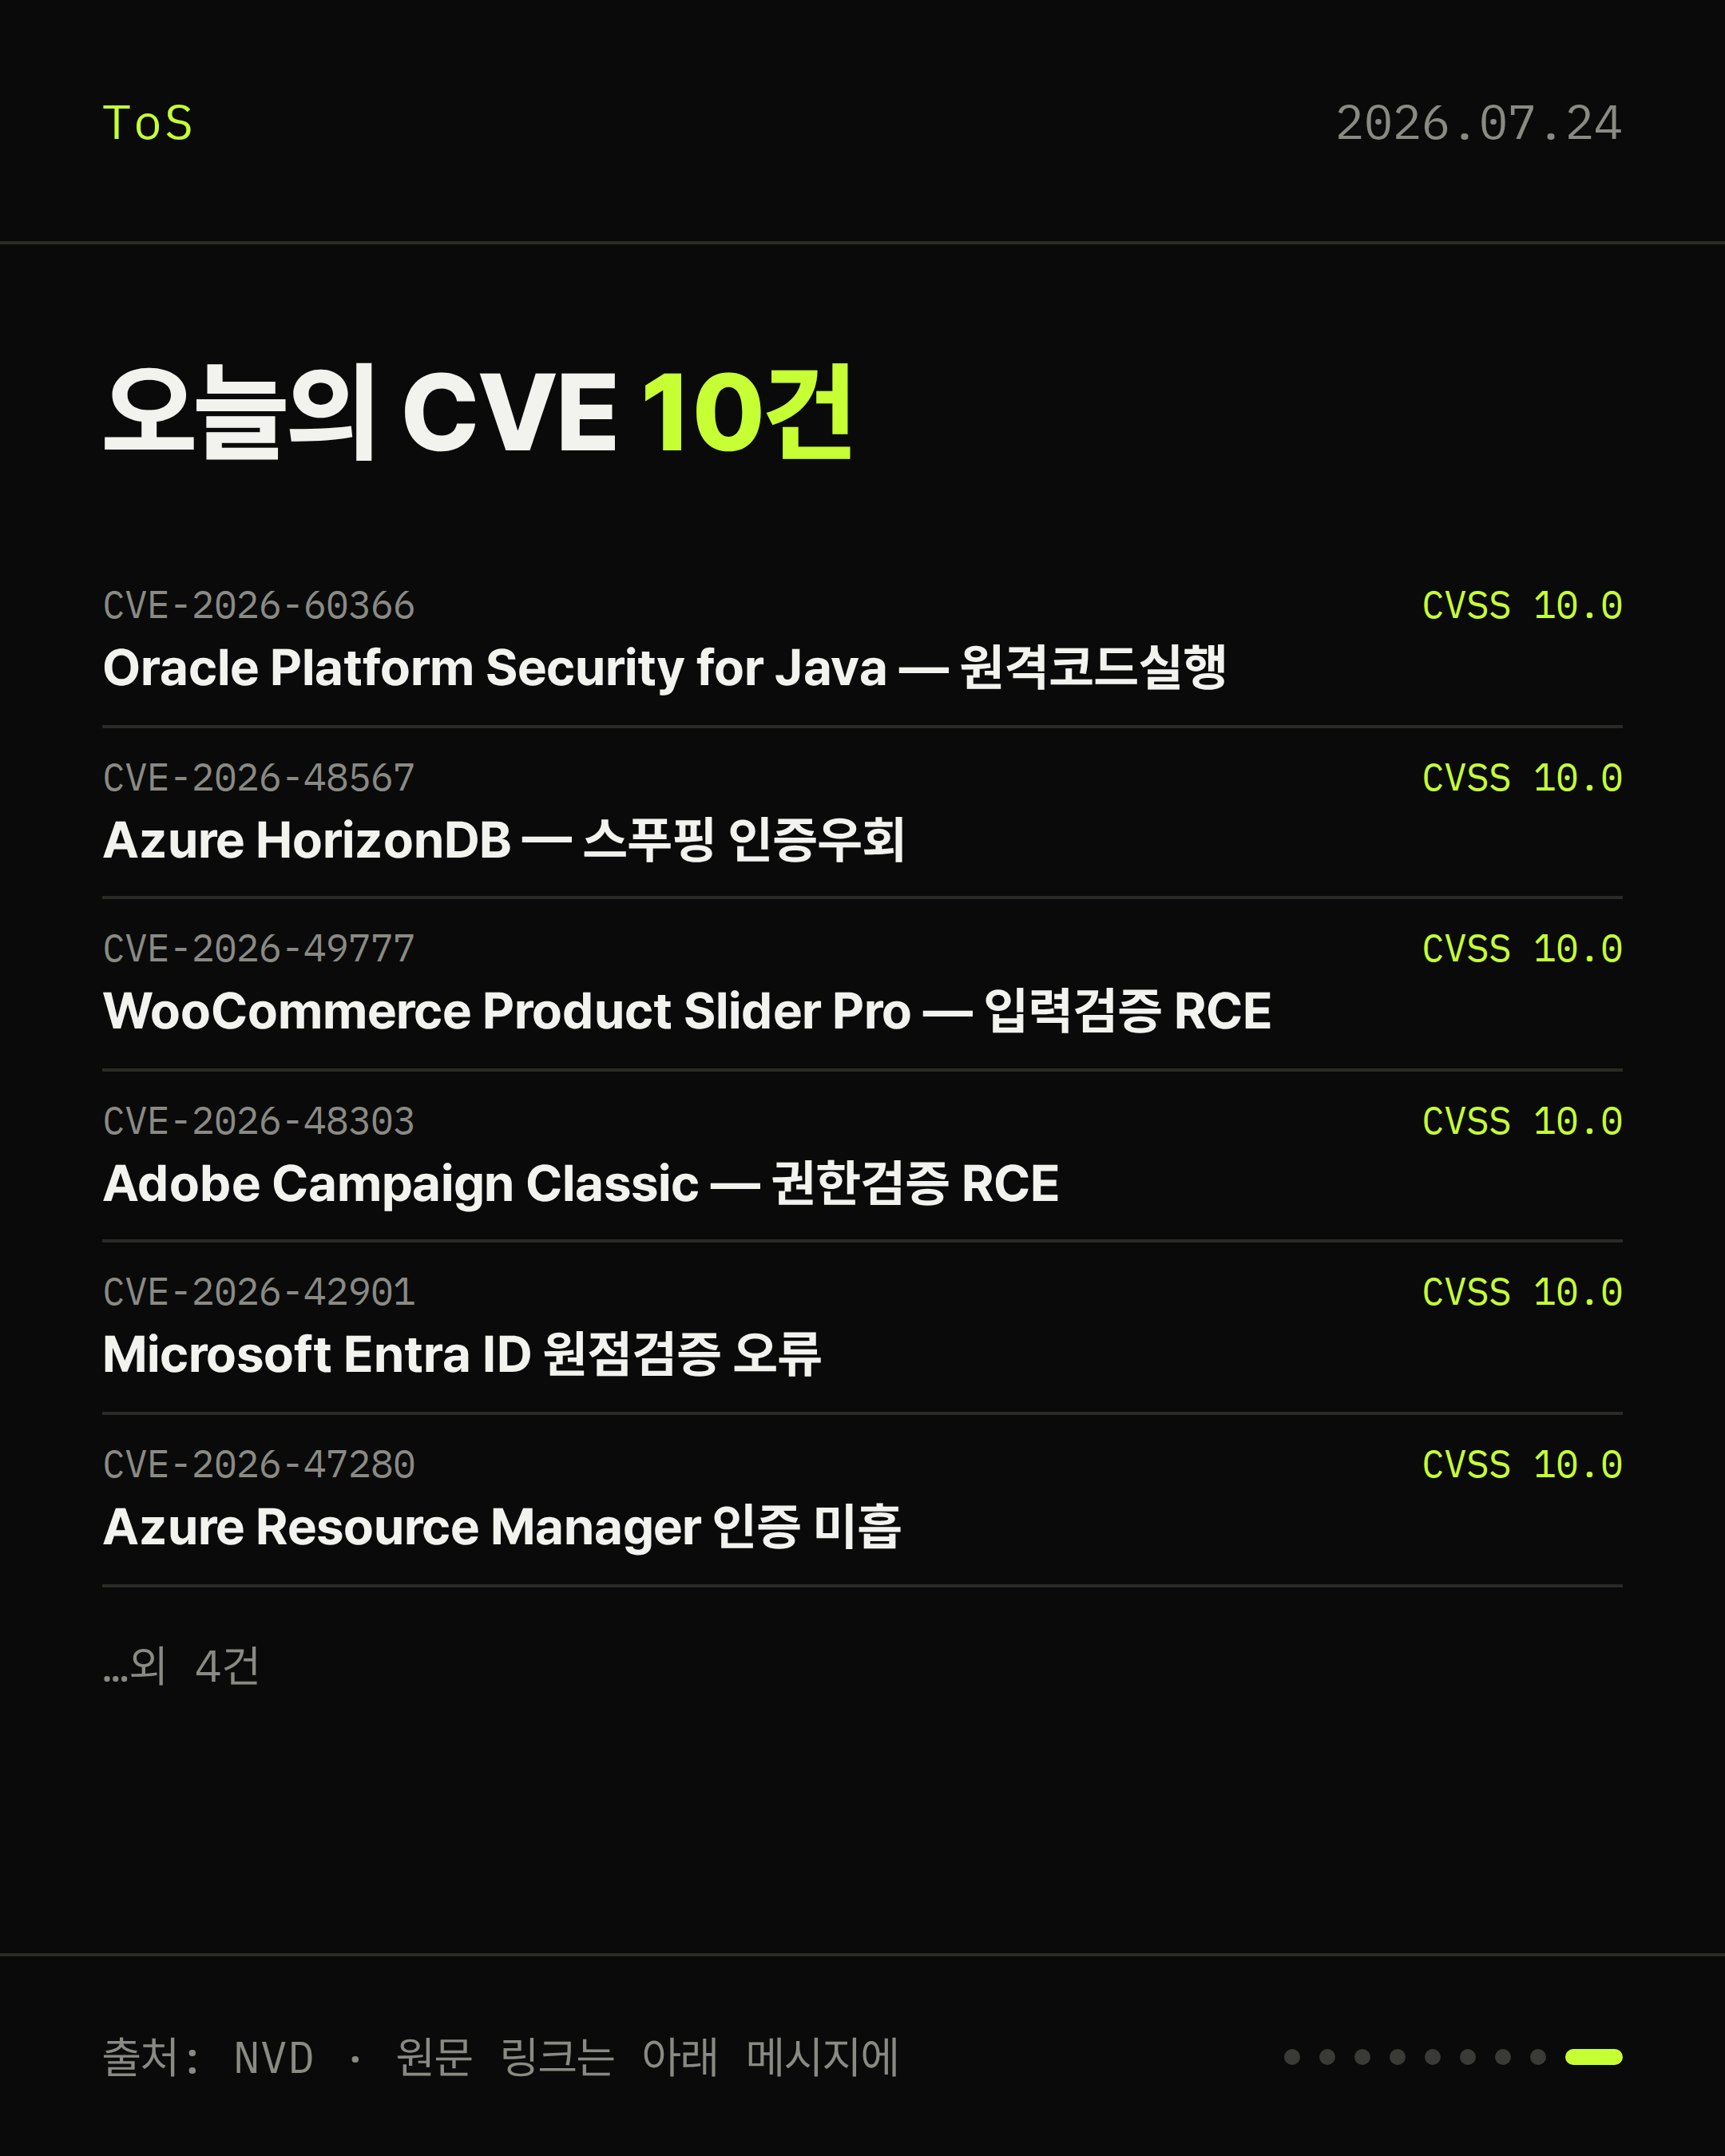The height and width of the screenshot is (2156, 1725).
Task: Click the CVSS 10.0 score beside CVE-2026-42901
Action: click(1522, 1291)
